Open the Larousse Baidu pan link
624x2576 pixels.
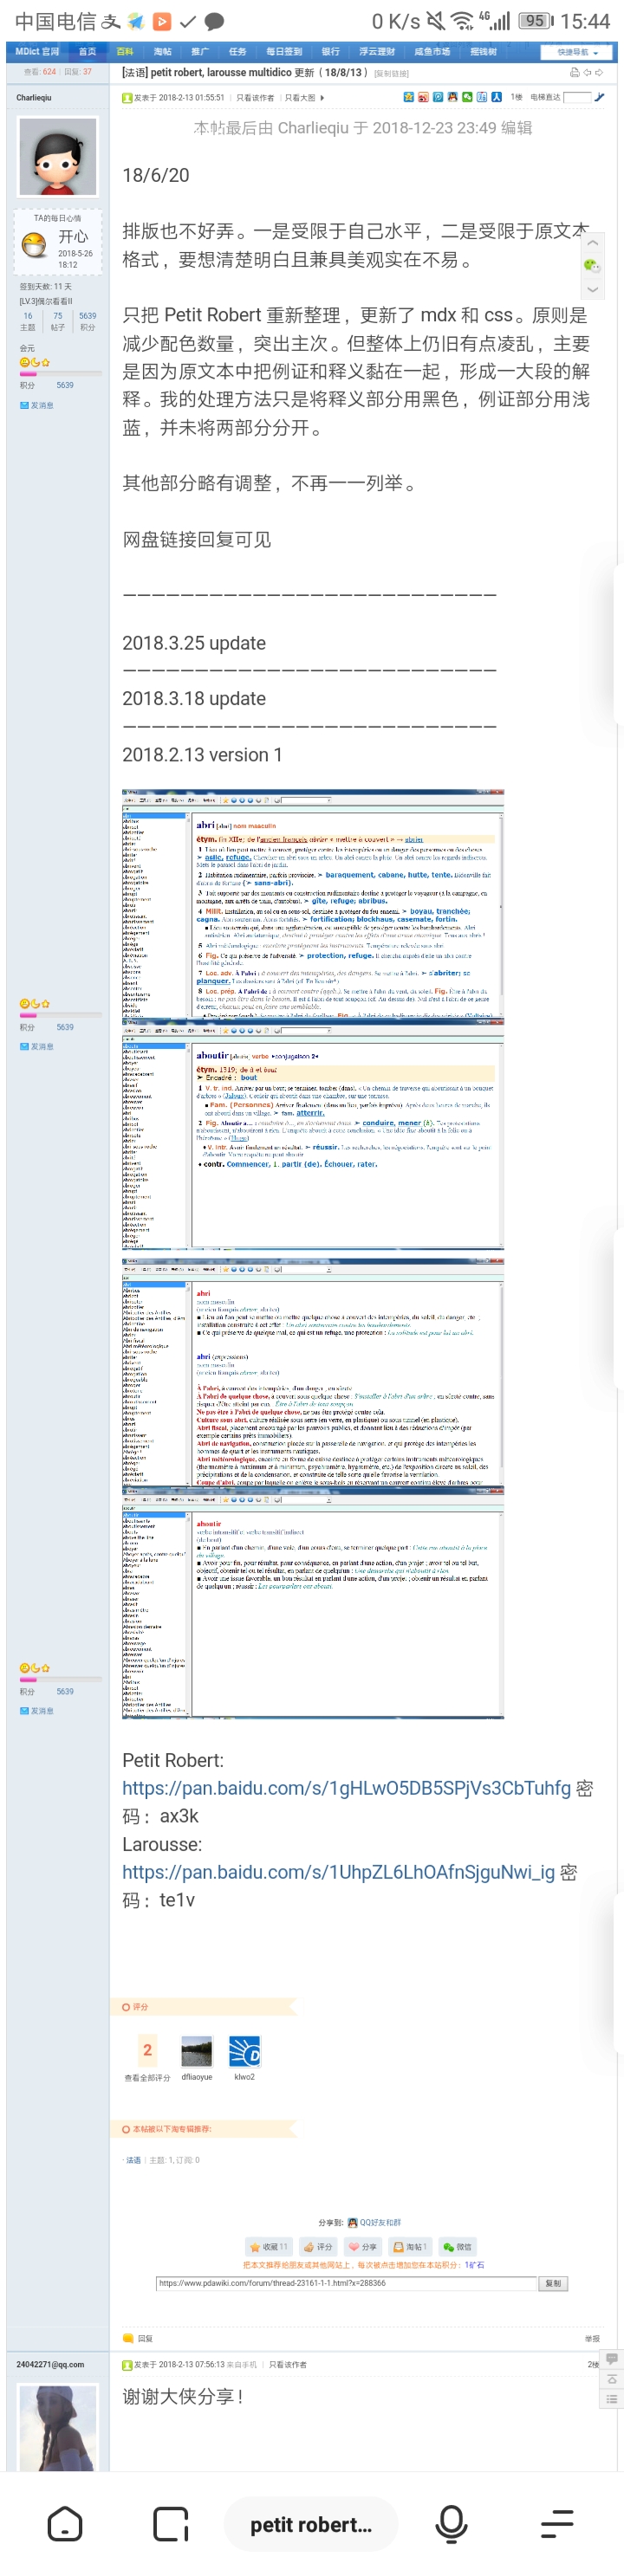(x=338, y=1872)
